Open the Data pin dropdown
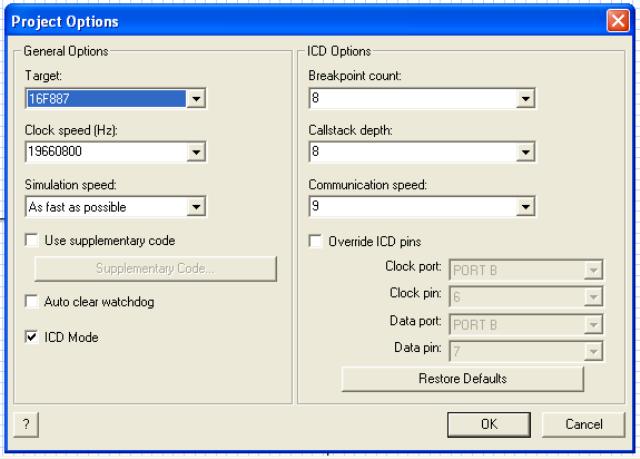This screenshot has width=640, height=459. click(526, 351)
